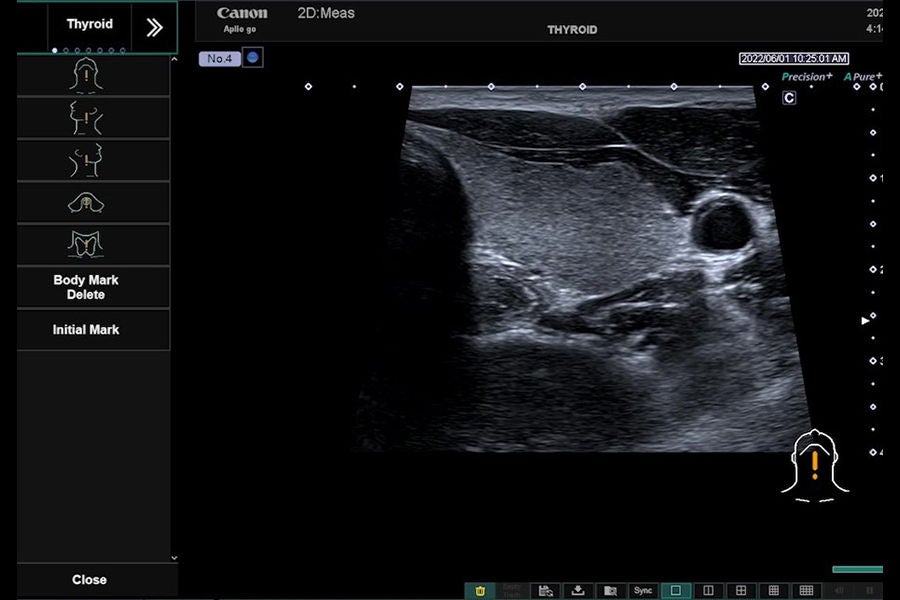Click the focus position arrow on depth scale
The image size is (900, 600).
click(x=865, y=320)
